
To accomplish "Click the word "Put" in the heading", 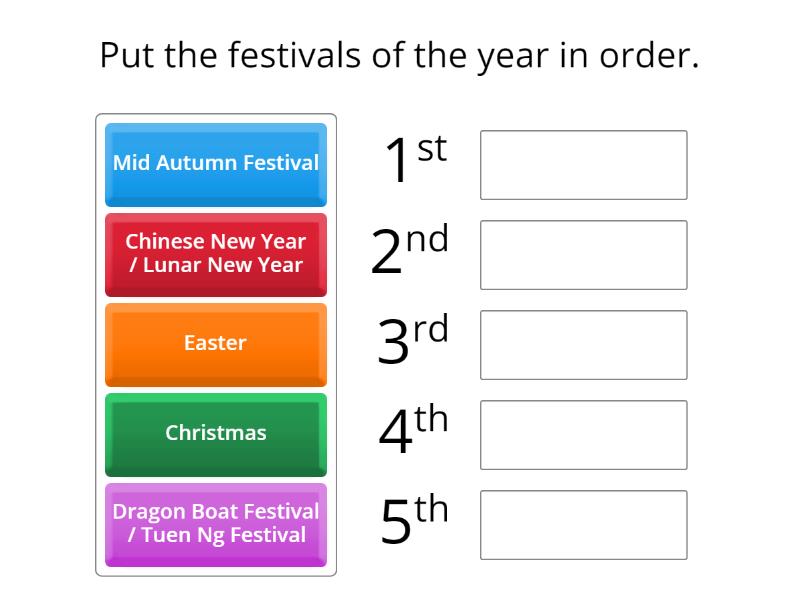I will [127, 56].
